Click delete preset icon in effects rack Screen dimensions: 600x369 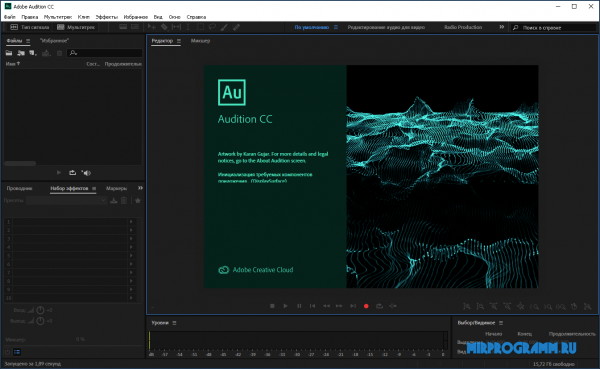tap(124, 200)
